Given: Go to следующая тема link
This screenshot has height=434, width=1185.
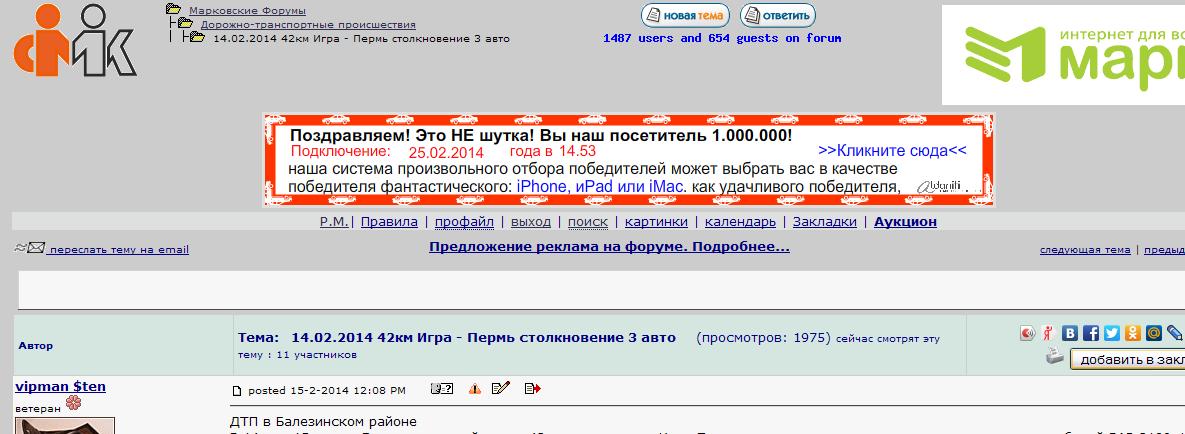Looking at the screenshot, I should tap(1085, 250).
